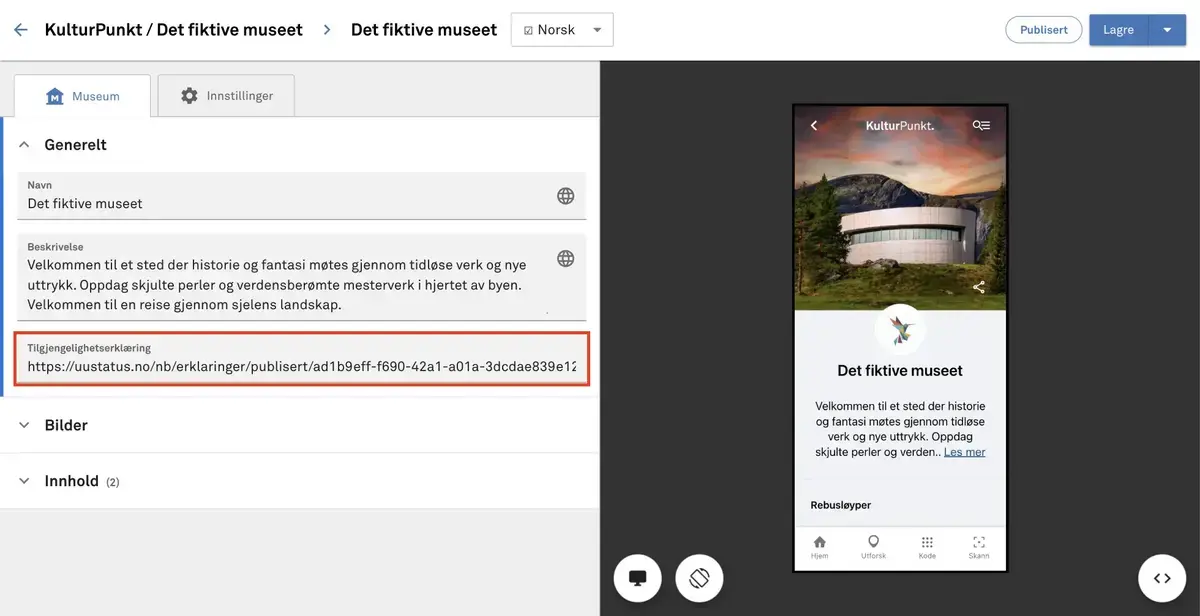Click the Tilgjengelighetserklæring URL field
This screenshot has height=616, width=1200.
301,366
